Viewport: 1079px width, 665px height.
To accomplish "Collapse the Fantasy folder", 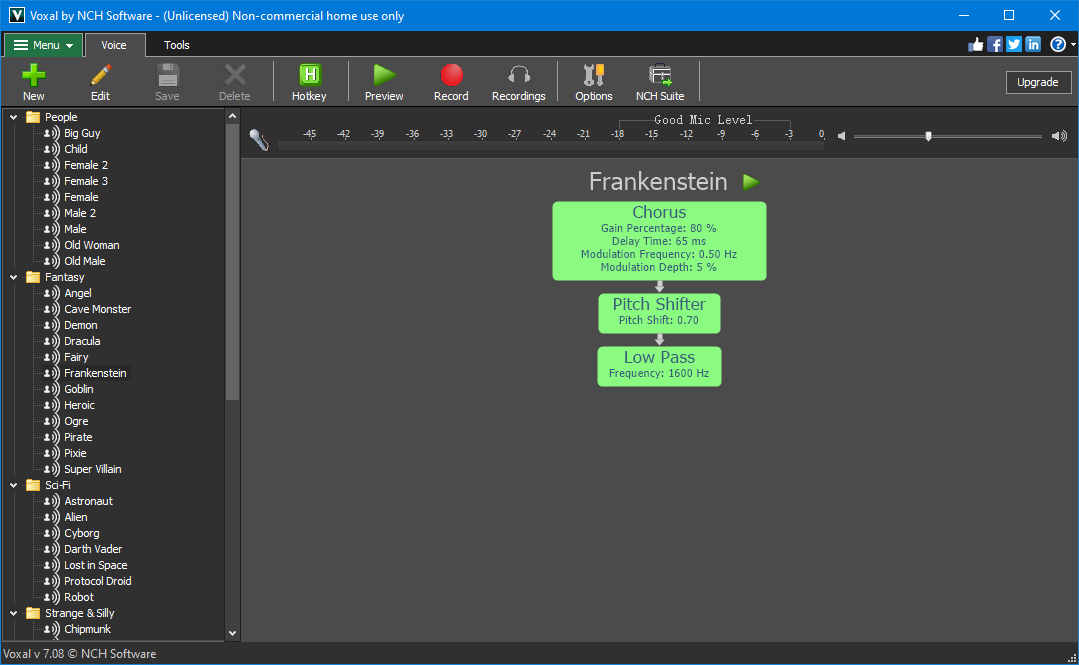I will (x=13, y=277).
